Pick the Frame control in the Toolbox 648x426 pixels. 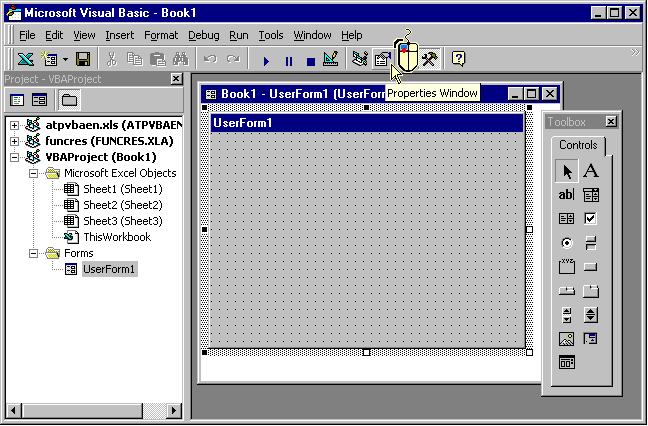pos(567,267)
